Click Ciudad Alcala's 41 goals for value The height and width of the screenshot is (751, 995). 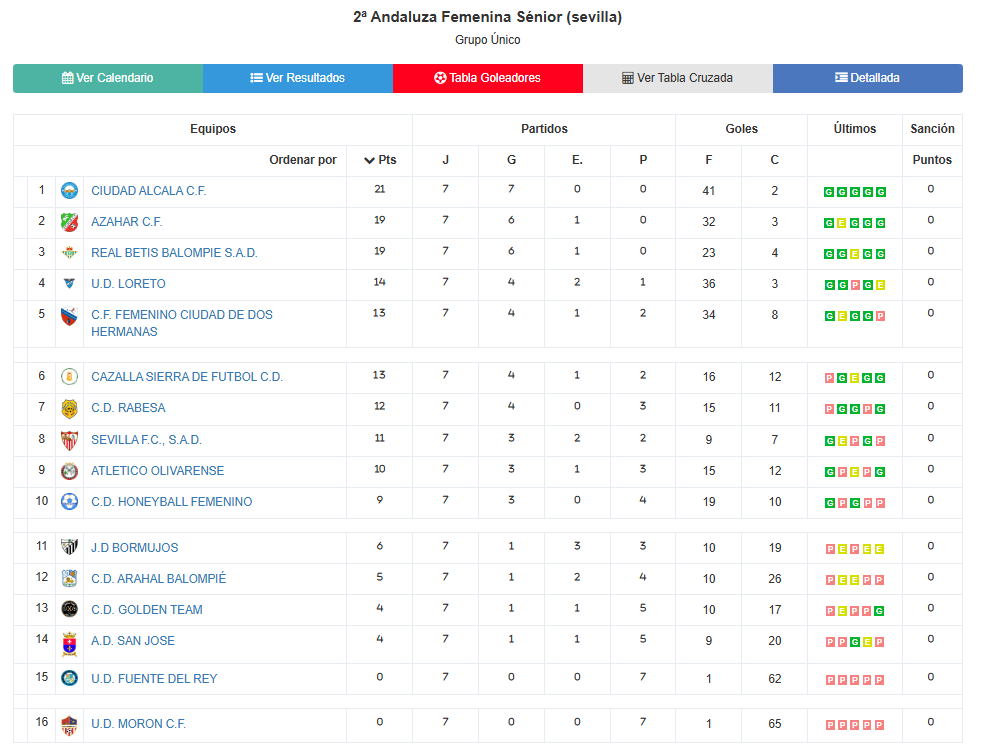pyautogui.click(x=709, y=191)
